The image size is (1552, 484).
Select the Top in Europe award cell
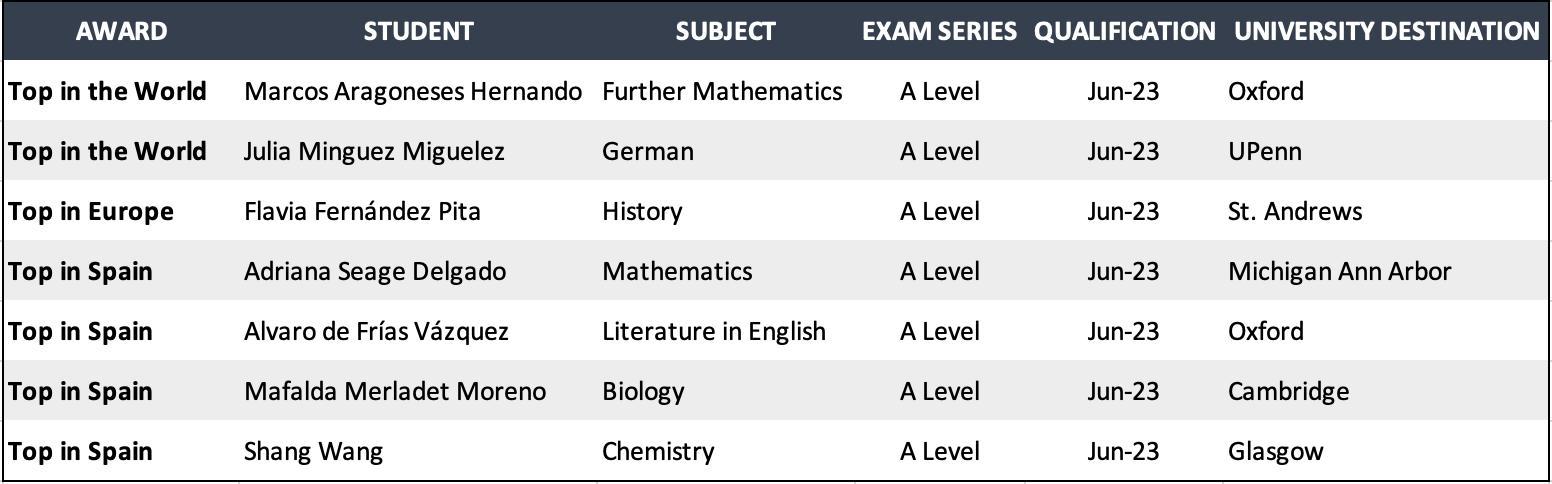91,212
